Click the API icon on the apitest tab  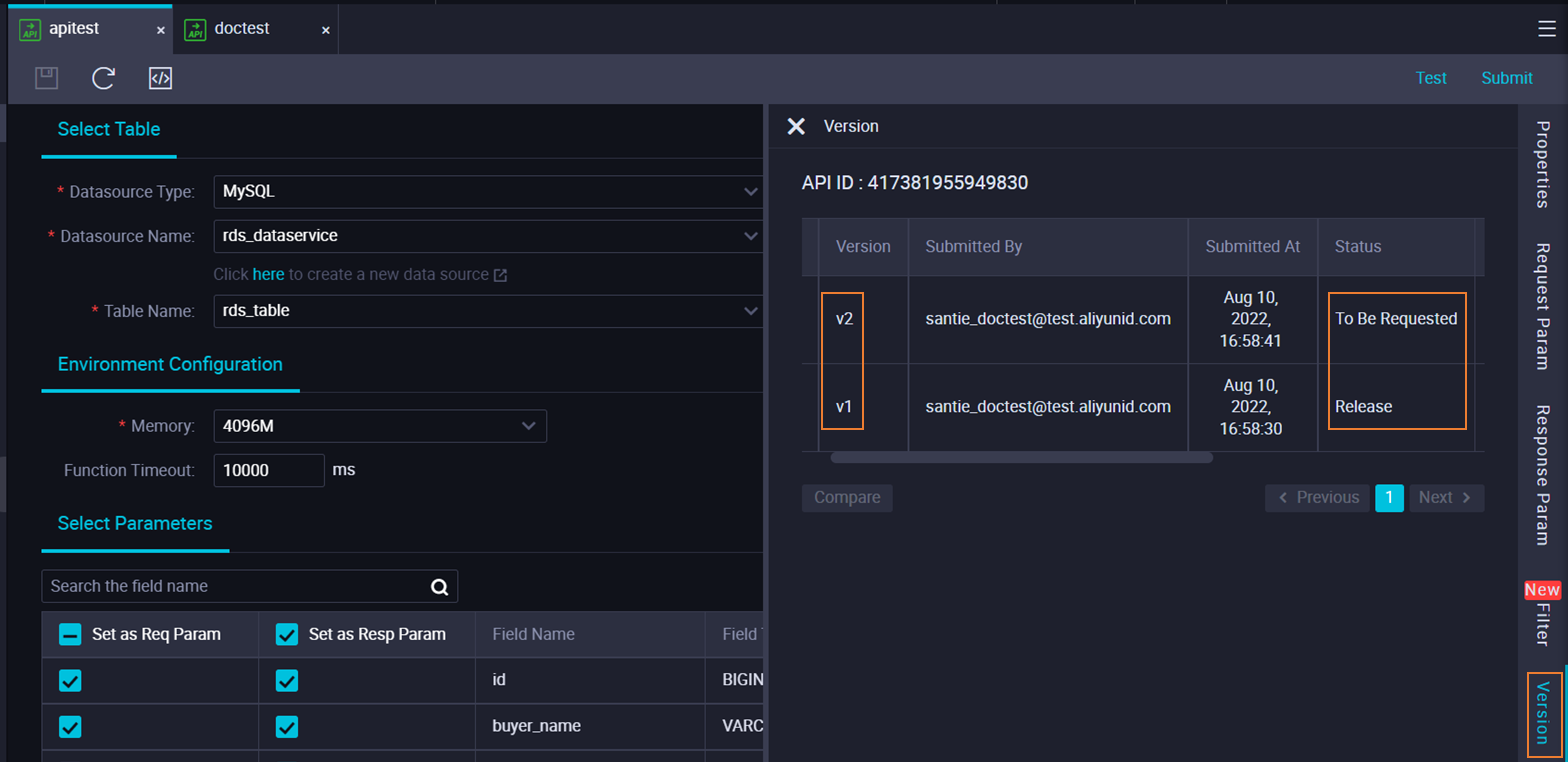pyautogui.click(x=30, y=29)
